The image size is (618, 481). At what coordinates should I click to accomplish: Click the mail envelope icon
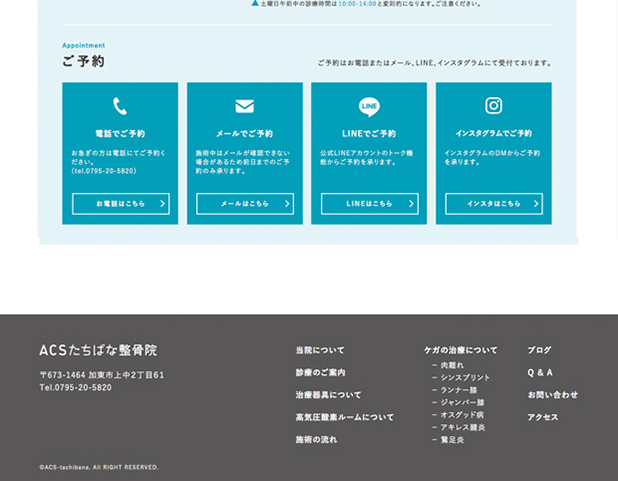(244, 106)
